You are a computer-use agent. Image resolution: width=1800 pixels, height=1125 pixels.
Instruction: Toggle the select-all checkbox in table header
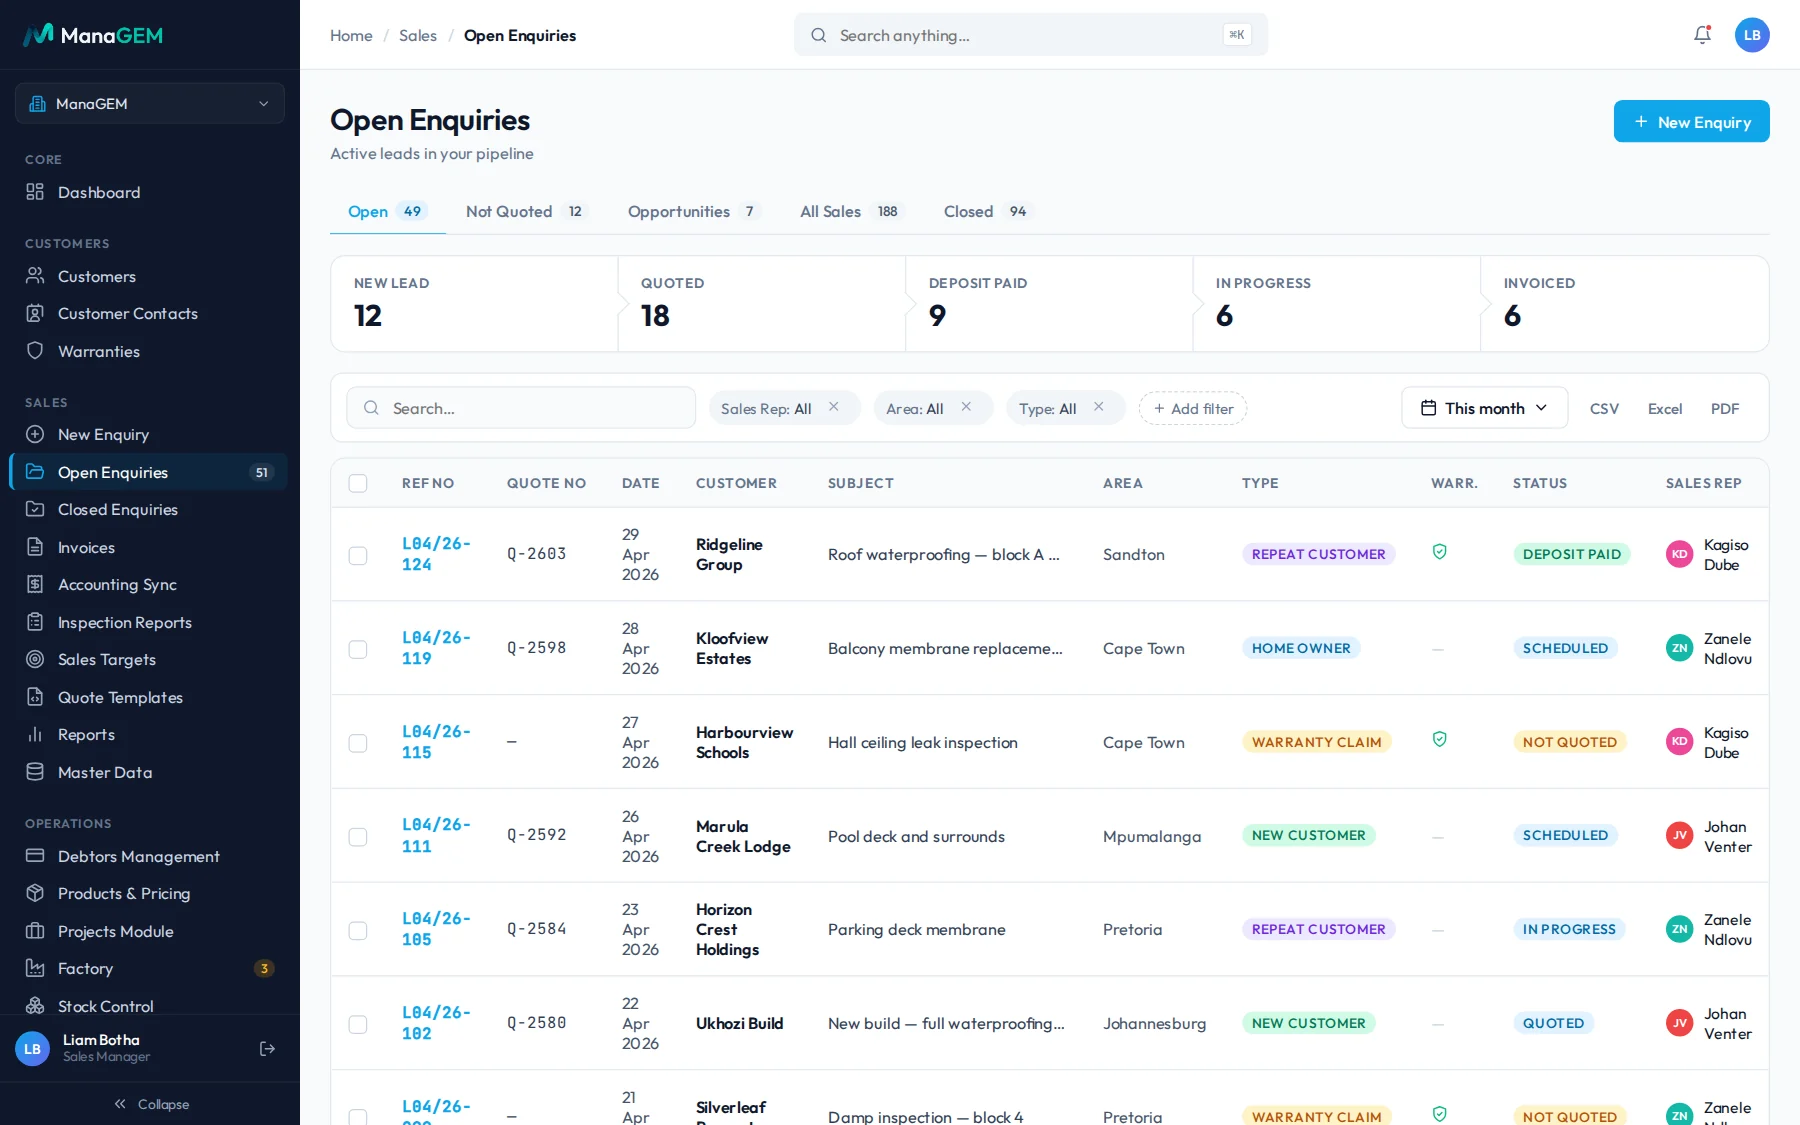[x=358, y=483]
